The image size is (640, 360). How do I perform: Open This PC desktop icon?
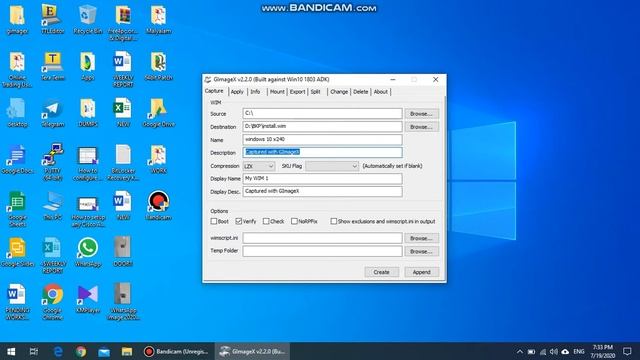tap(52, 206)
